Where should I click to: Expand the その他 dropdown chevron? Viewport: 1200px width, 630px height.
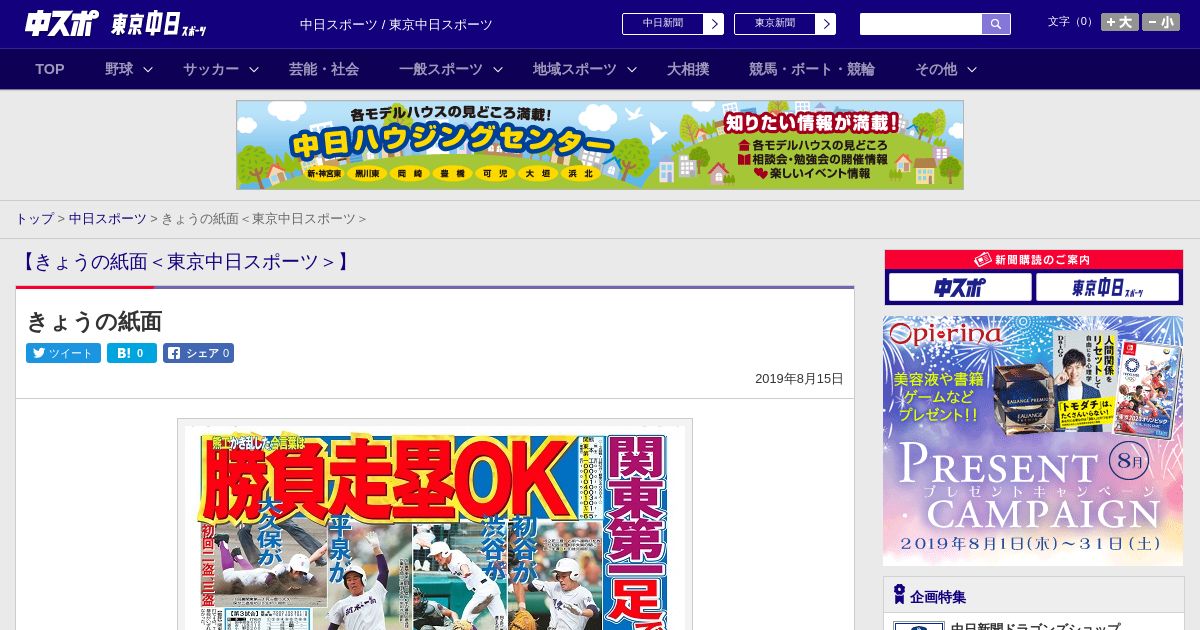point(972,69)
